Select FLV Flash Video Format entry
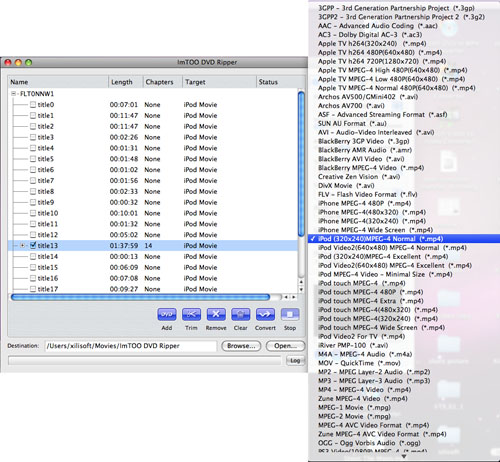 point(367,194)
